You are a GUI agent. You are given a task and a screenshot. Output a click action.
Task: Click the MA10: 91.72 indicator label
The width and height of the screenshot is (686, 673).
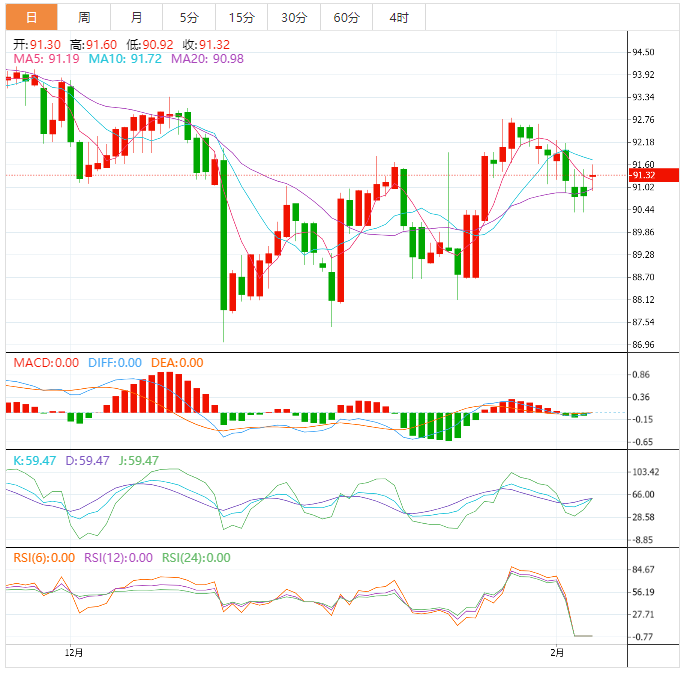tap(125, 59)
